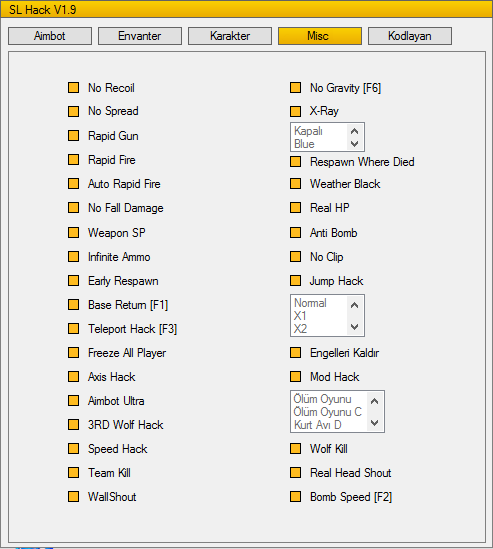Screen dimensions: 493x549
Task: Check the Freeze All Player option
Action: click(73, 353)
